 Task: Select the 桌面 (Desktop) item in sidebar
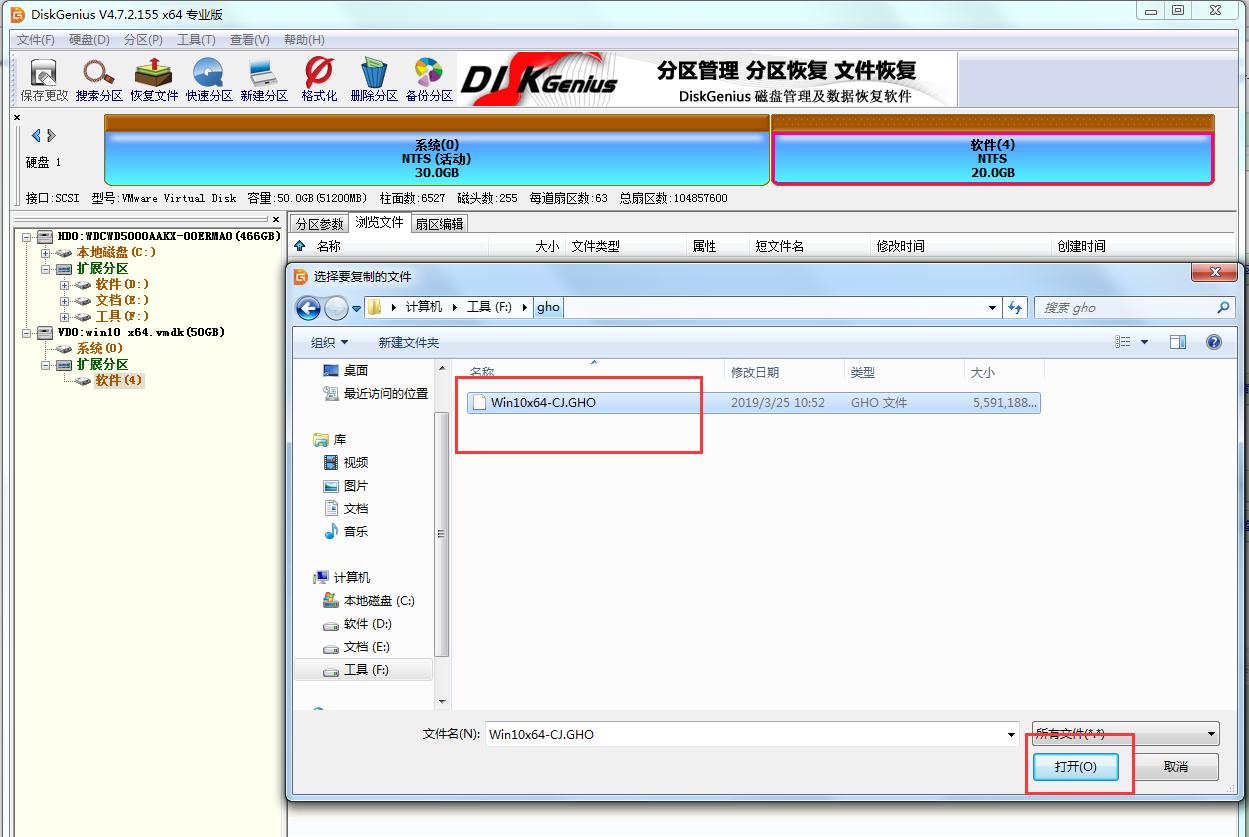(x=346, y=370)
